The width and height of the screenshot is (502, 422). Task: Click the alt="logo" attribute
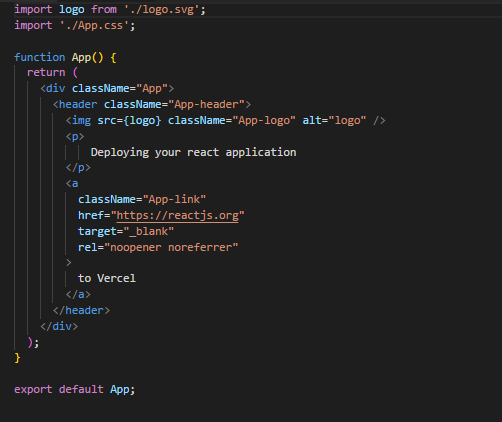click(334, 121)
